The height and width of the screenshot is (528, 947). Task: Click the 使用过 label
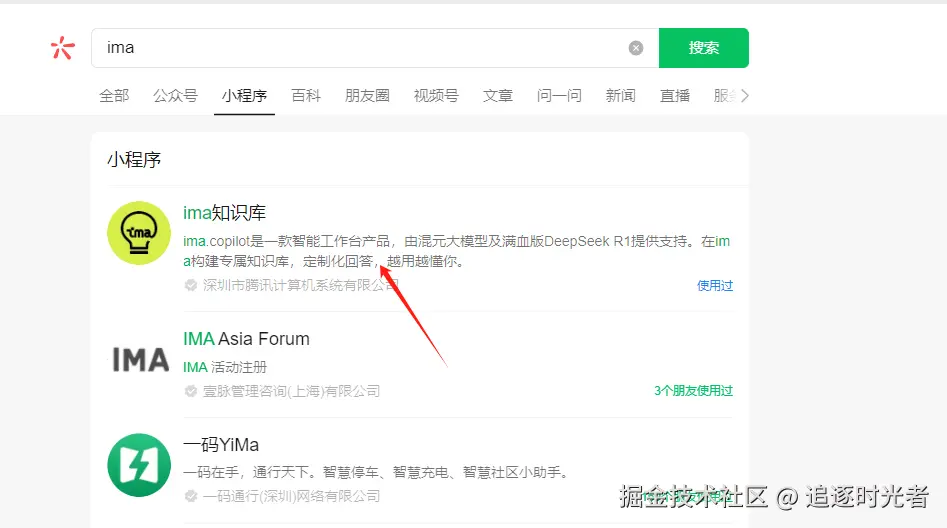point(714,285)
